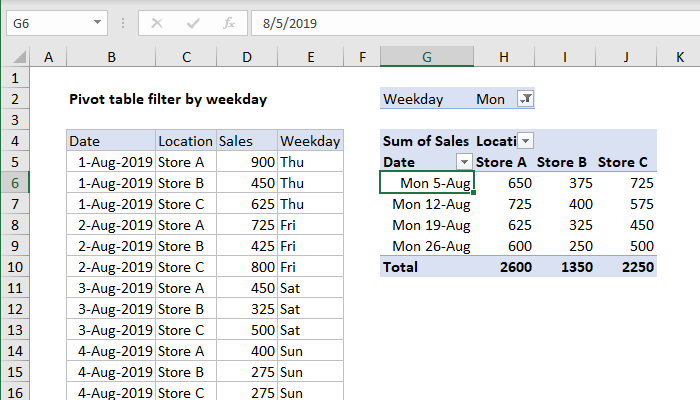This screenshot has width=700, height=400.
Task: Select row 2 header
Action: [15, 99]
